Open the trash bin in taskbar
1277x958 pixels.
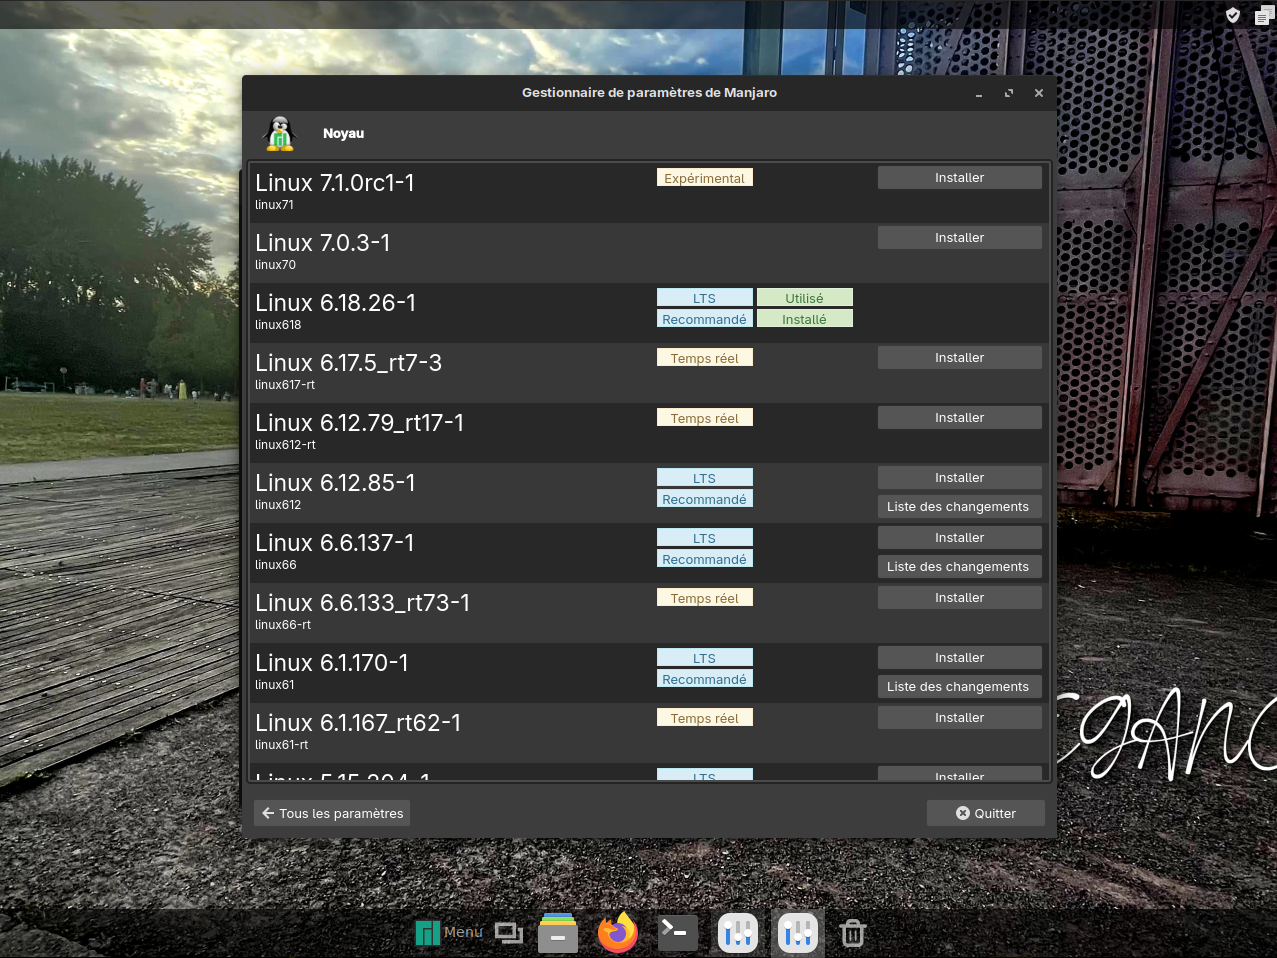point(852,933)
